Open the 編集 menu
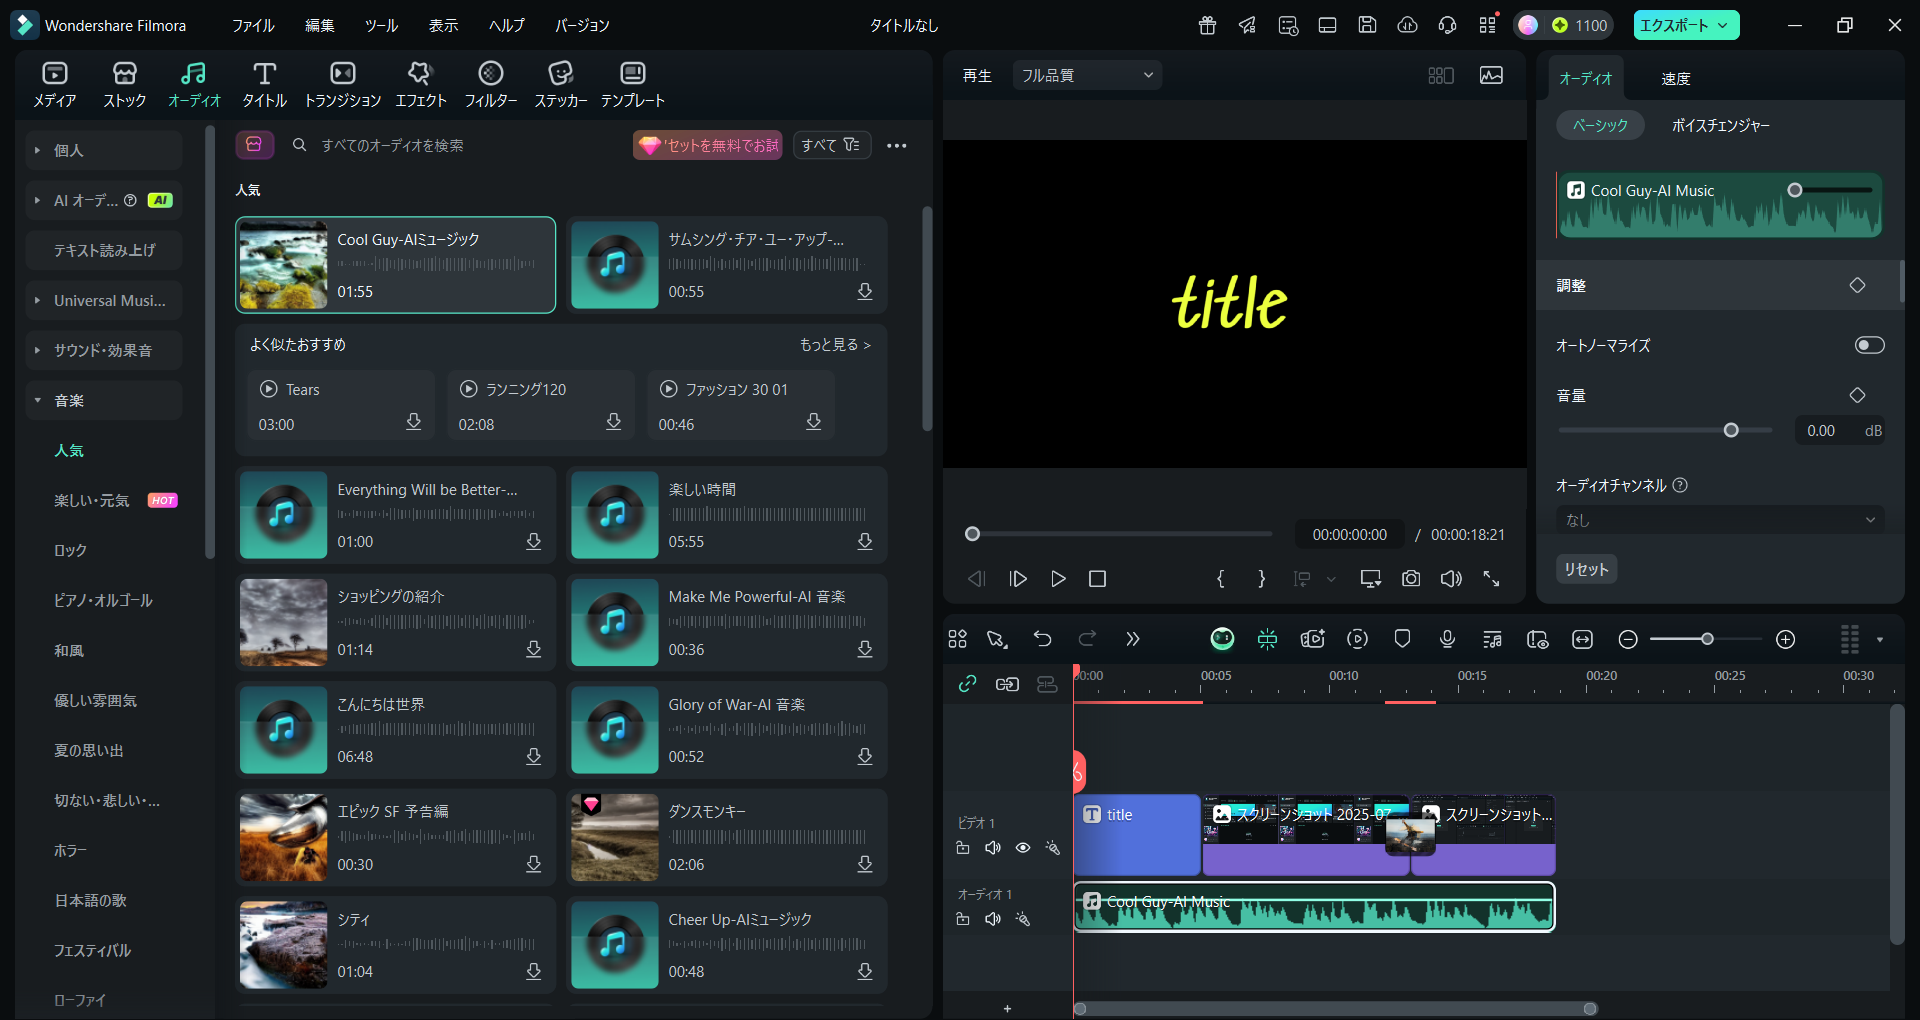Viewport: 1920px width, 1020px height. coord(320,25)
